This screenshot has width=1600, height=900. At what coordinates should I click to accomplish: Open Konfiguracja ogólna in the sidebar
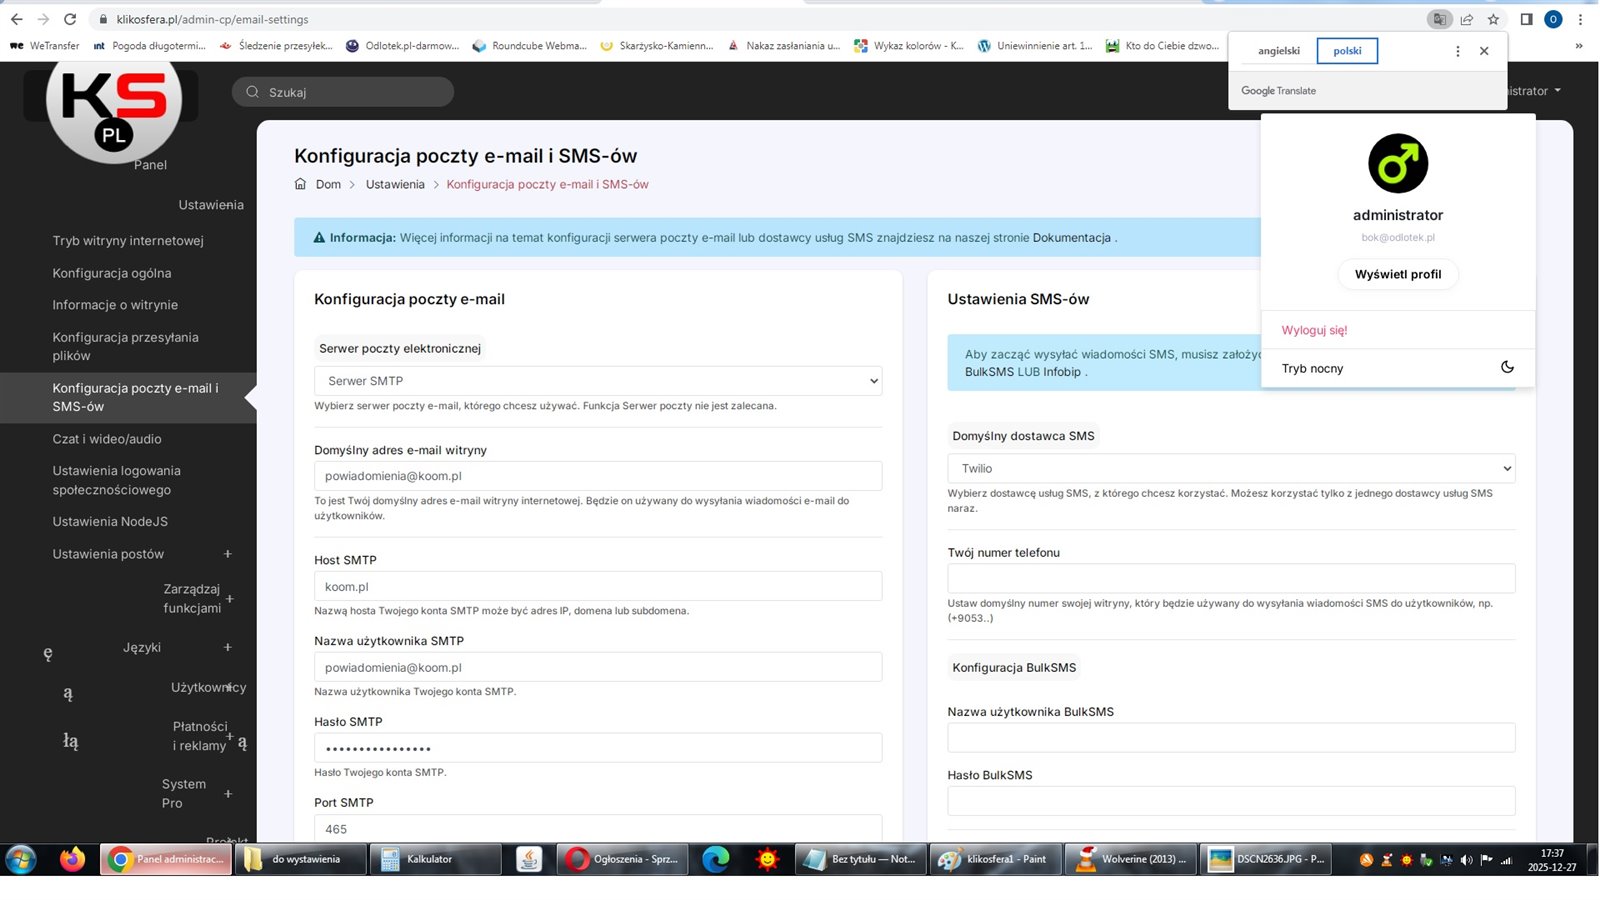click(x=112, y=273)
